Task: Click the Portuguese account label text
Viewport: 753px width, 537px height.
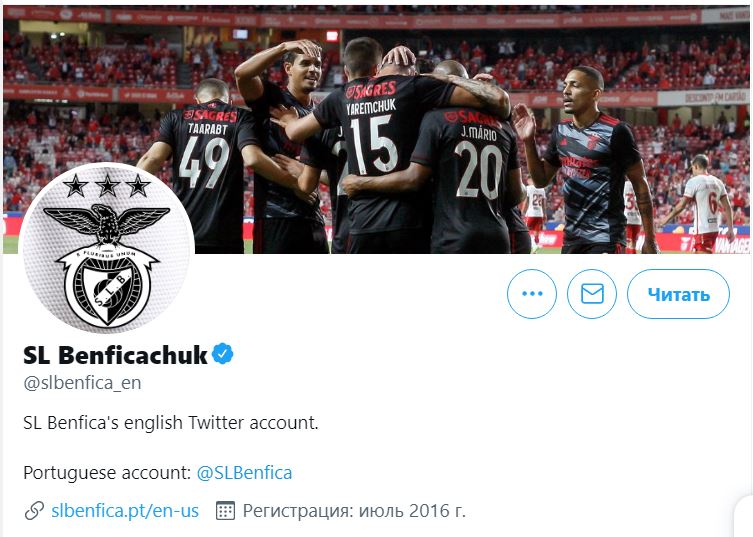Action: point(108,473)
